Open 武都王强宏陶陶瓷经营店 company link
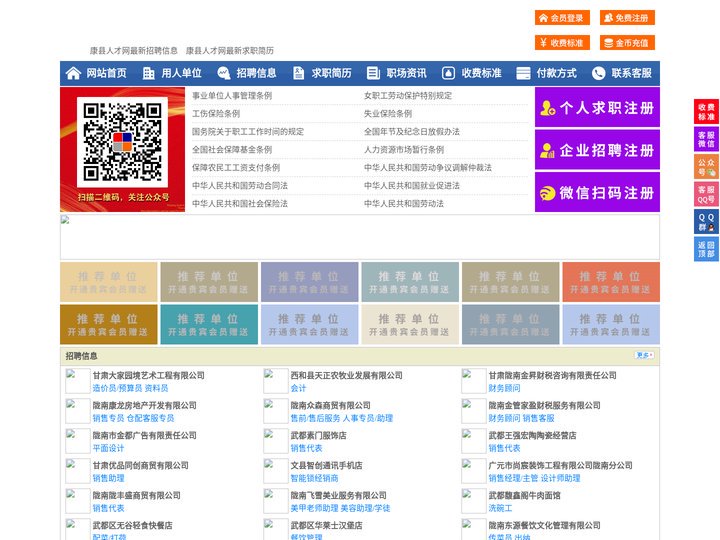 coord(532,435)
